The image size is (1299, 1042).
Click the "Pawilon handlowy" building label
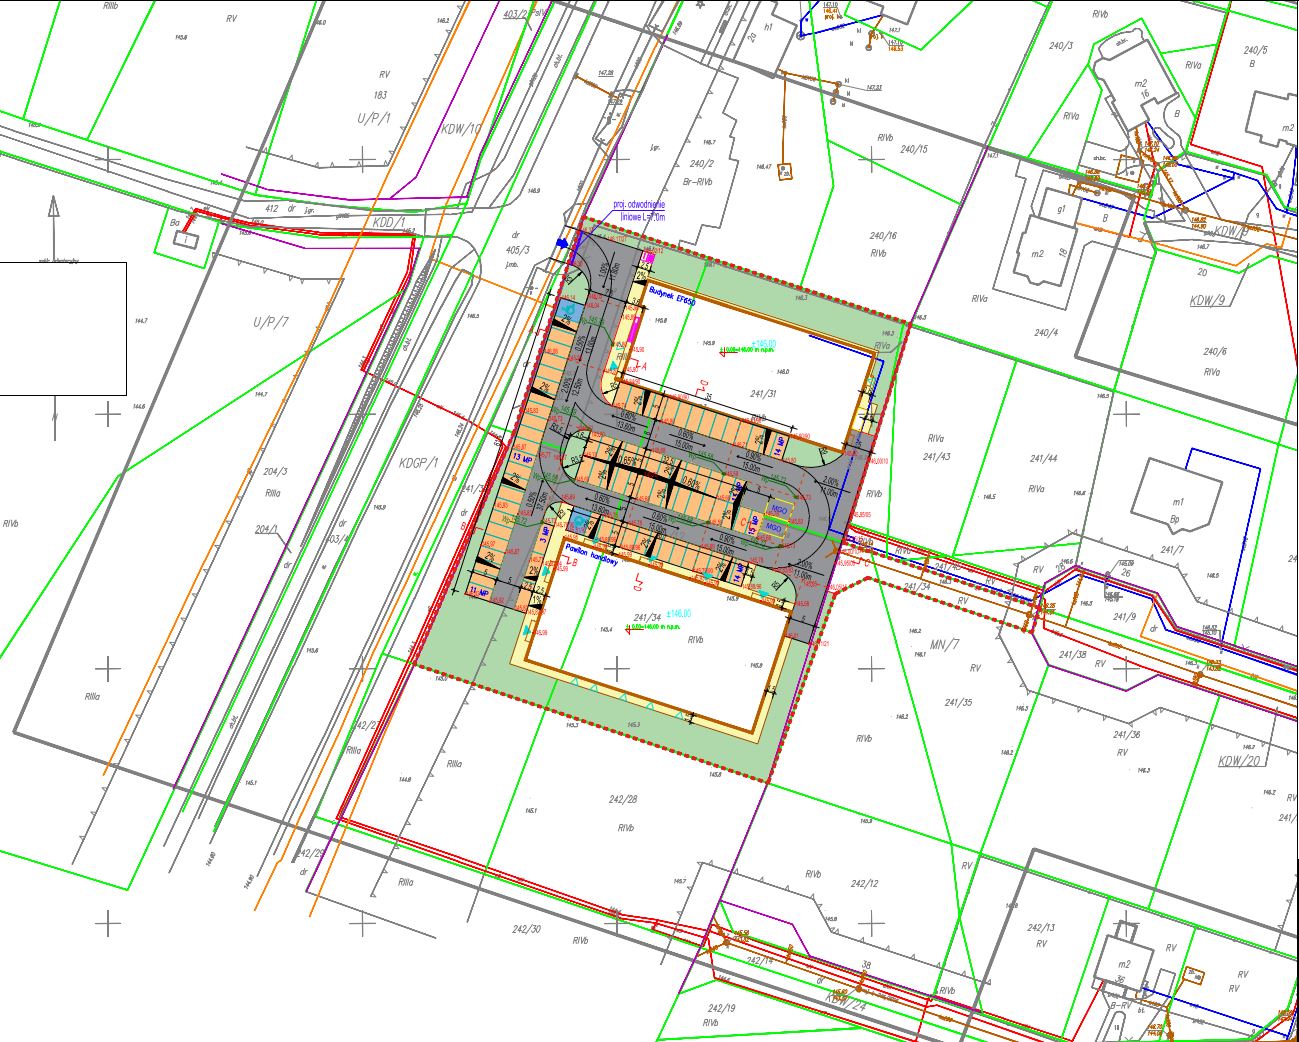pos(592,554)
